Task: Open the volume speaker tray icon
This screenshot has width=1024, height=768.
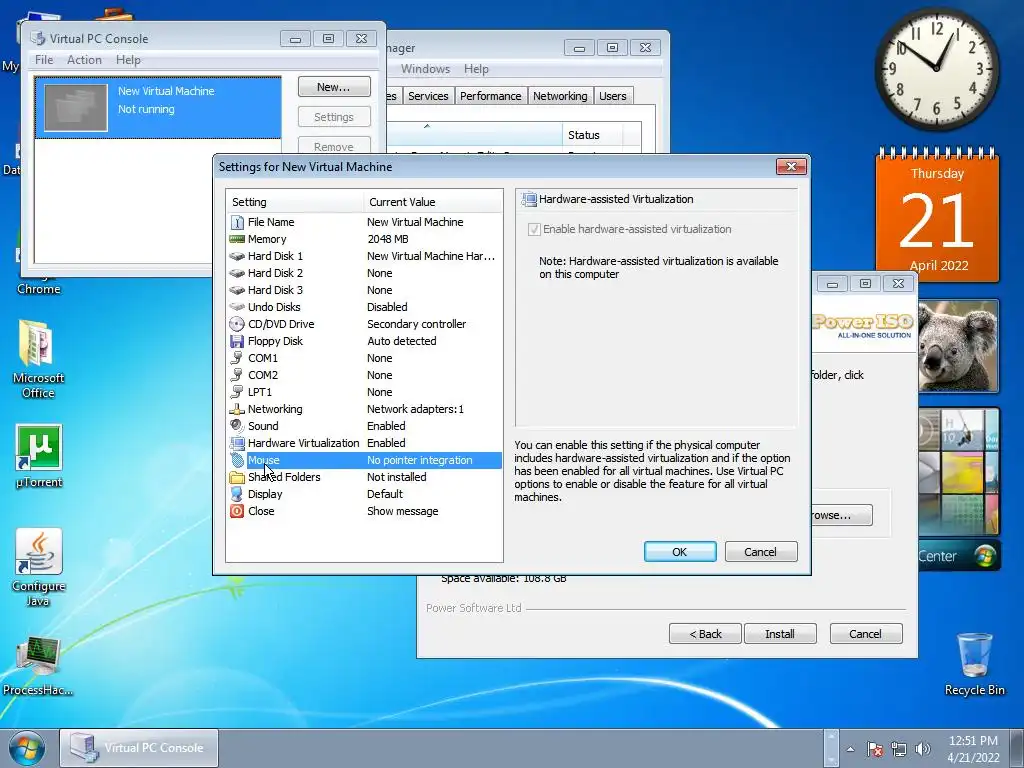Action: click(923, 749)
